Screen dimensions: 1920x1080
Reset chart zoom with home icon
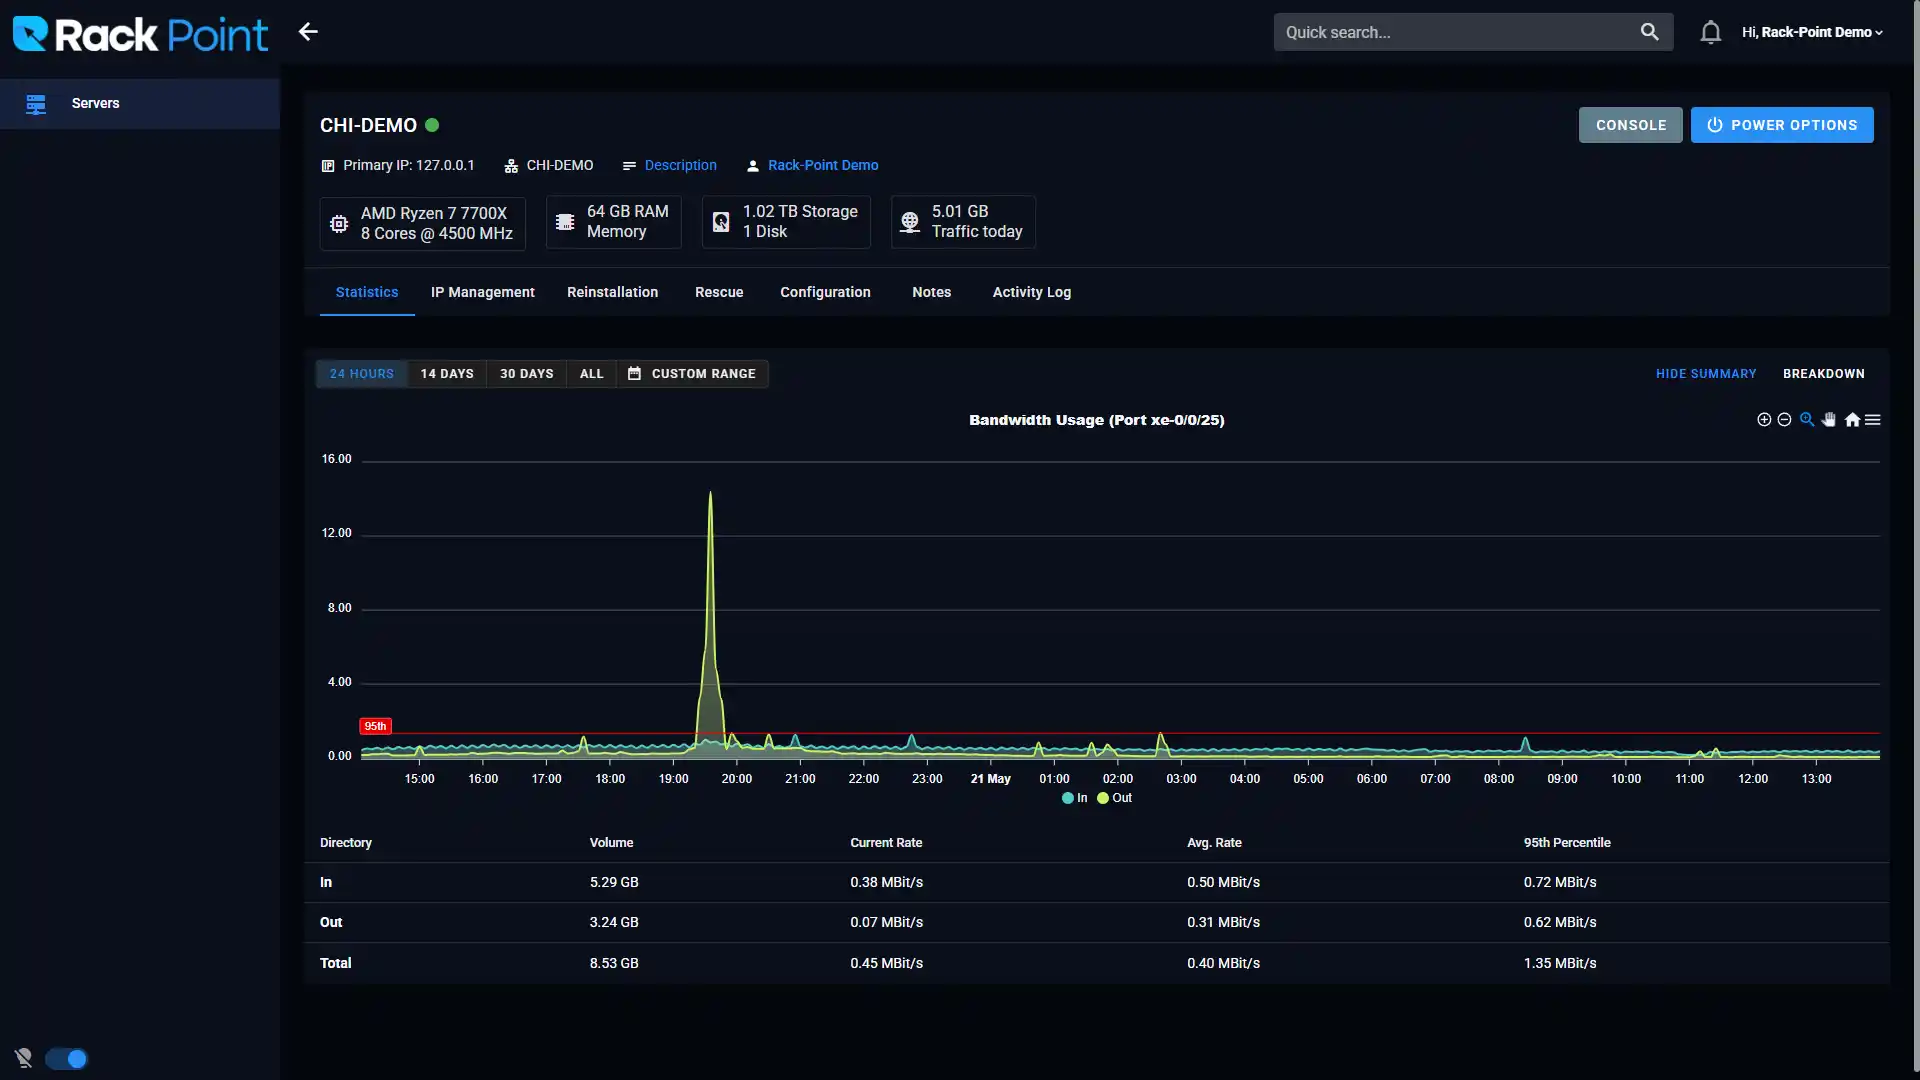point(1852,420)
